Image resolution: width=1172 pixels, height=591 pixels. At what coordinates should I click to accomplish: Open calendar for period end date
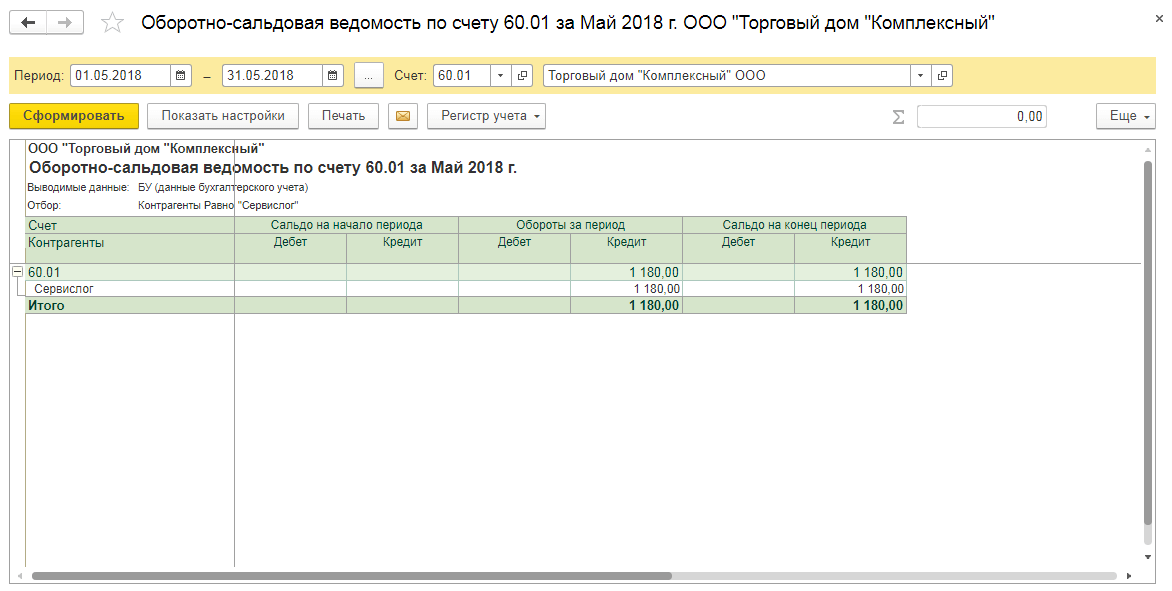pyautogui.click(x=333, y=76)
